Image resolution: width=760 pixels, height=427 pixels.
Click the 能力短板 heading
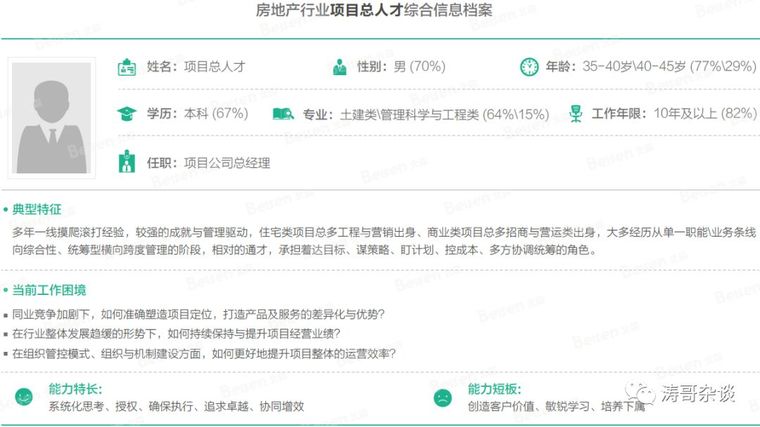pyautogui.click(x=494, y=388)
